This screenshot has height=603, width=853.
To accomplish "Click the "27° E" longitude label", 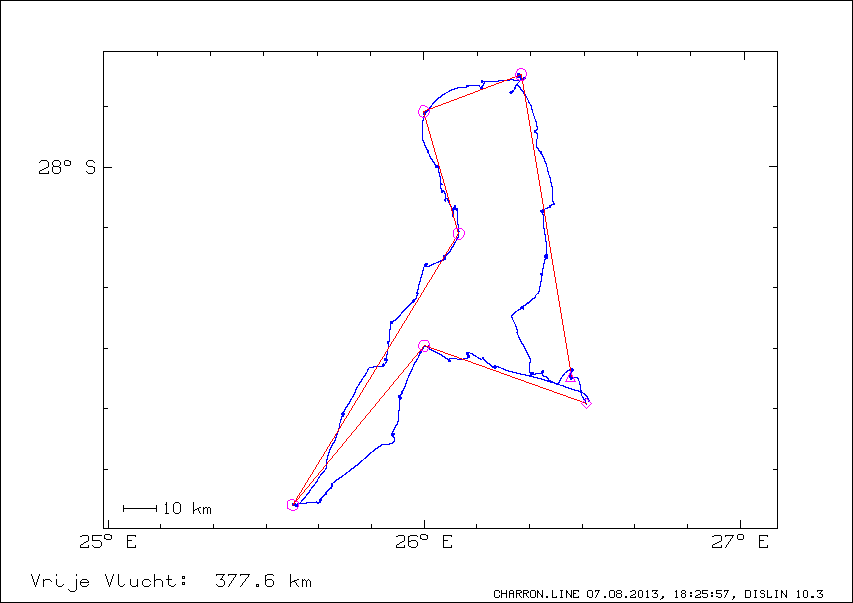I will click(740, 542).
